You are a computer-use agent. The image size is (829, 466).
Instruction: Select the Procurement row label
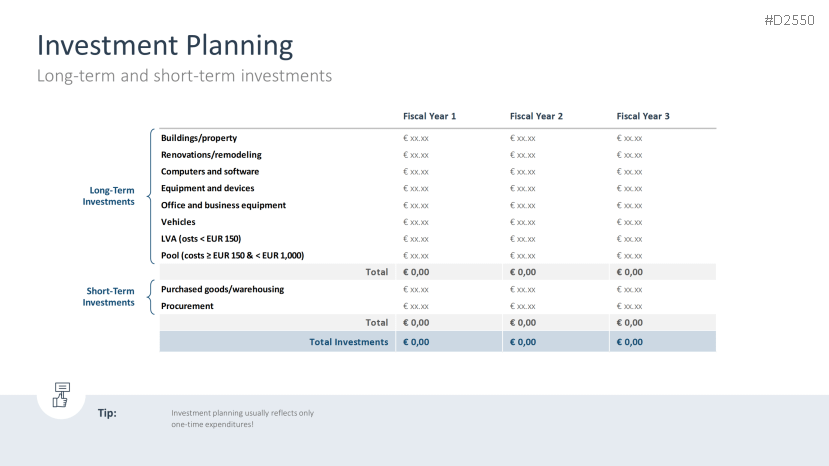[187, 306]
